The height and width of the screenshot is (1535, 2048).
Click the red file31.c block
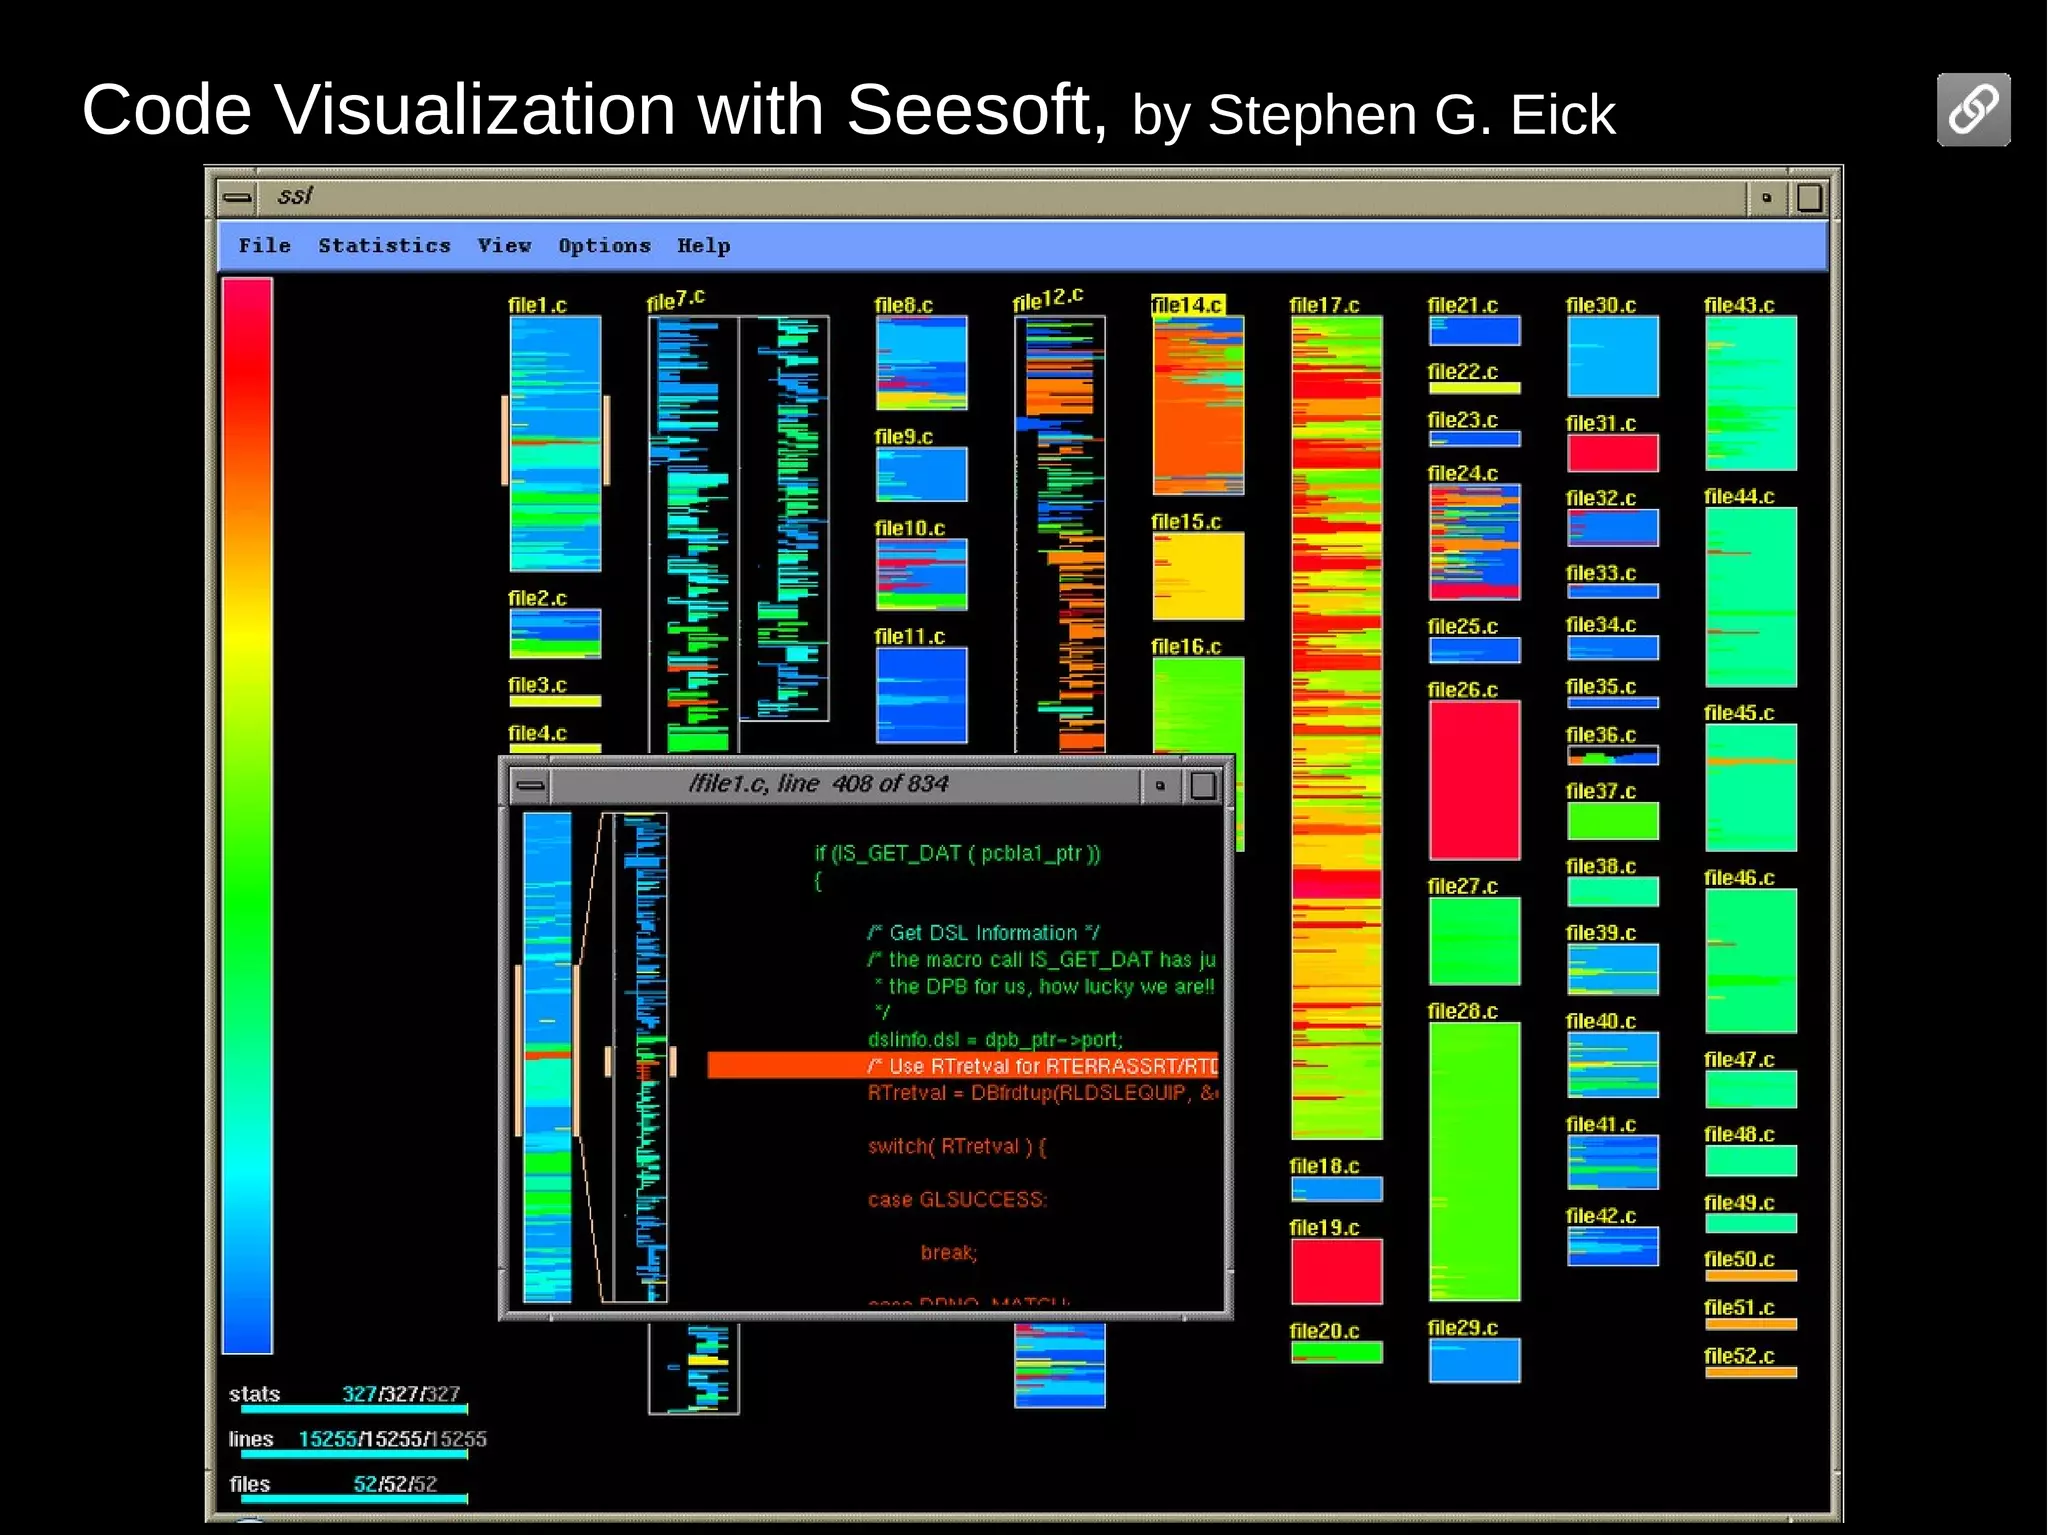(x=1612, y=453)
